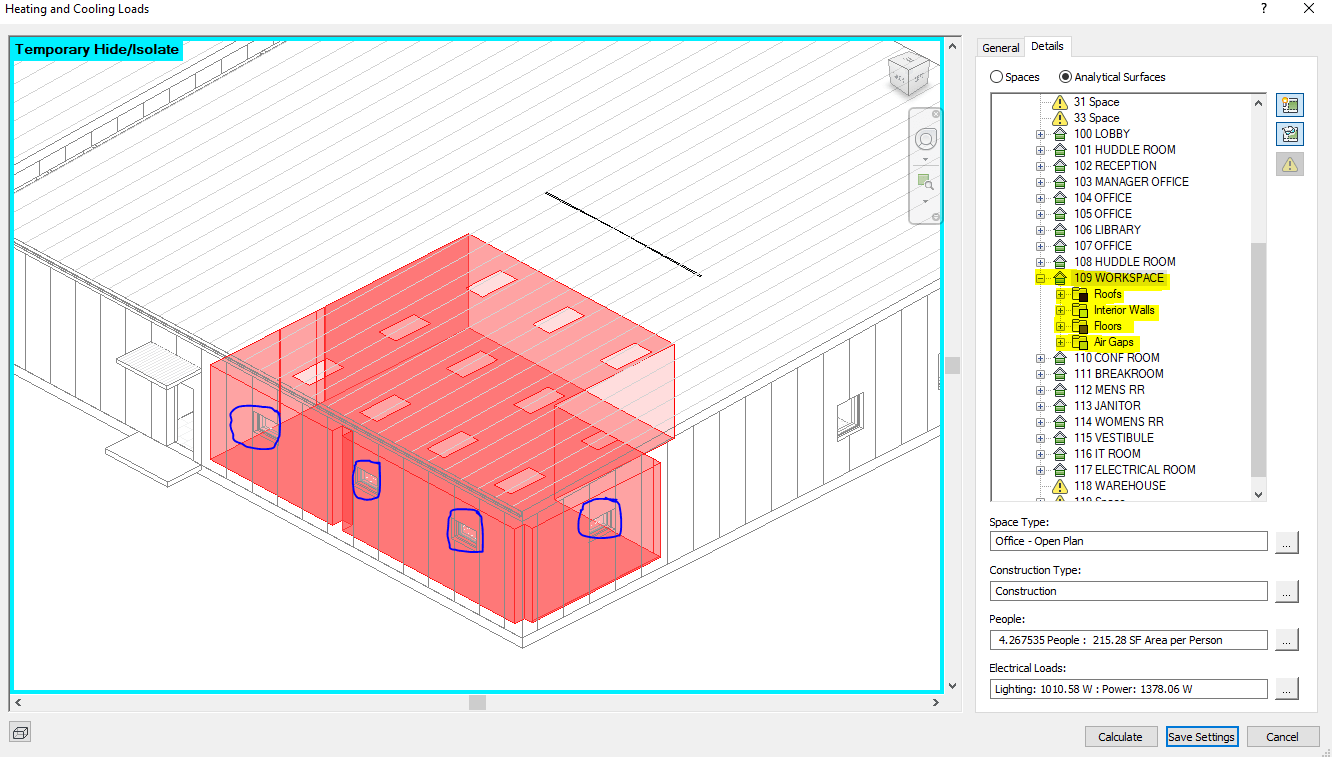The image size is (1332, 757).
Task: Select 108 HUDDLE ROOM in the tree
Action: [x=1125, y=262]
